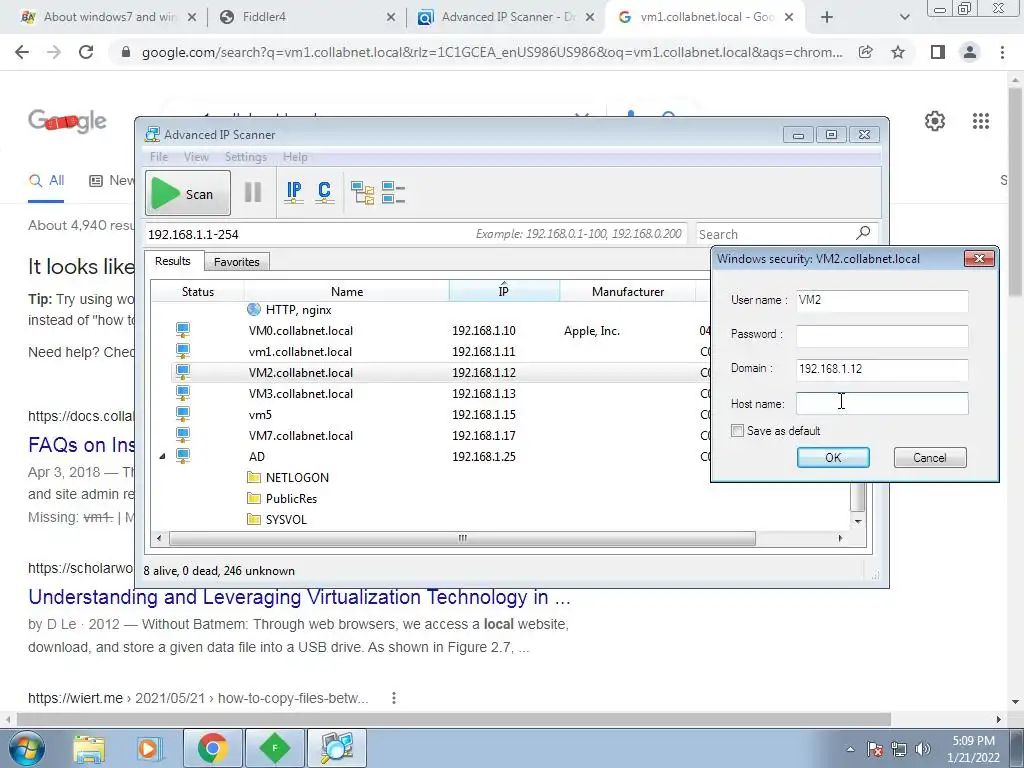Click the share page icon in address bar
The width and height of the screenshot is (1024, 768).
click(x=865, y=52)
